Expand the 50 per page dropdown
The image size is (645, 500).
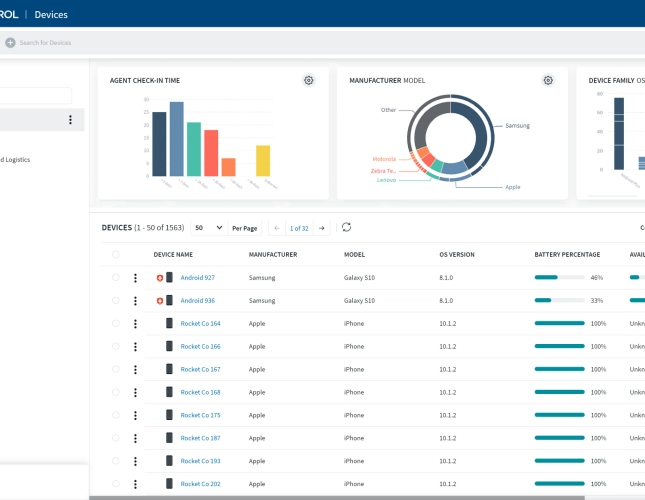[209, 228]
